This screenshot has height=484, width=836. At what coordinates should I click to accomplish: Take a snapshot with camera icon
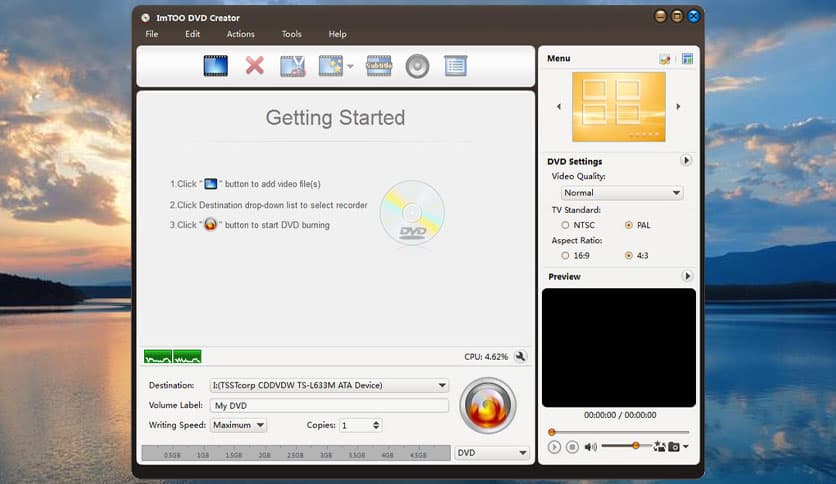click(674, 447)
